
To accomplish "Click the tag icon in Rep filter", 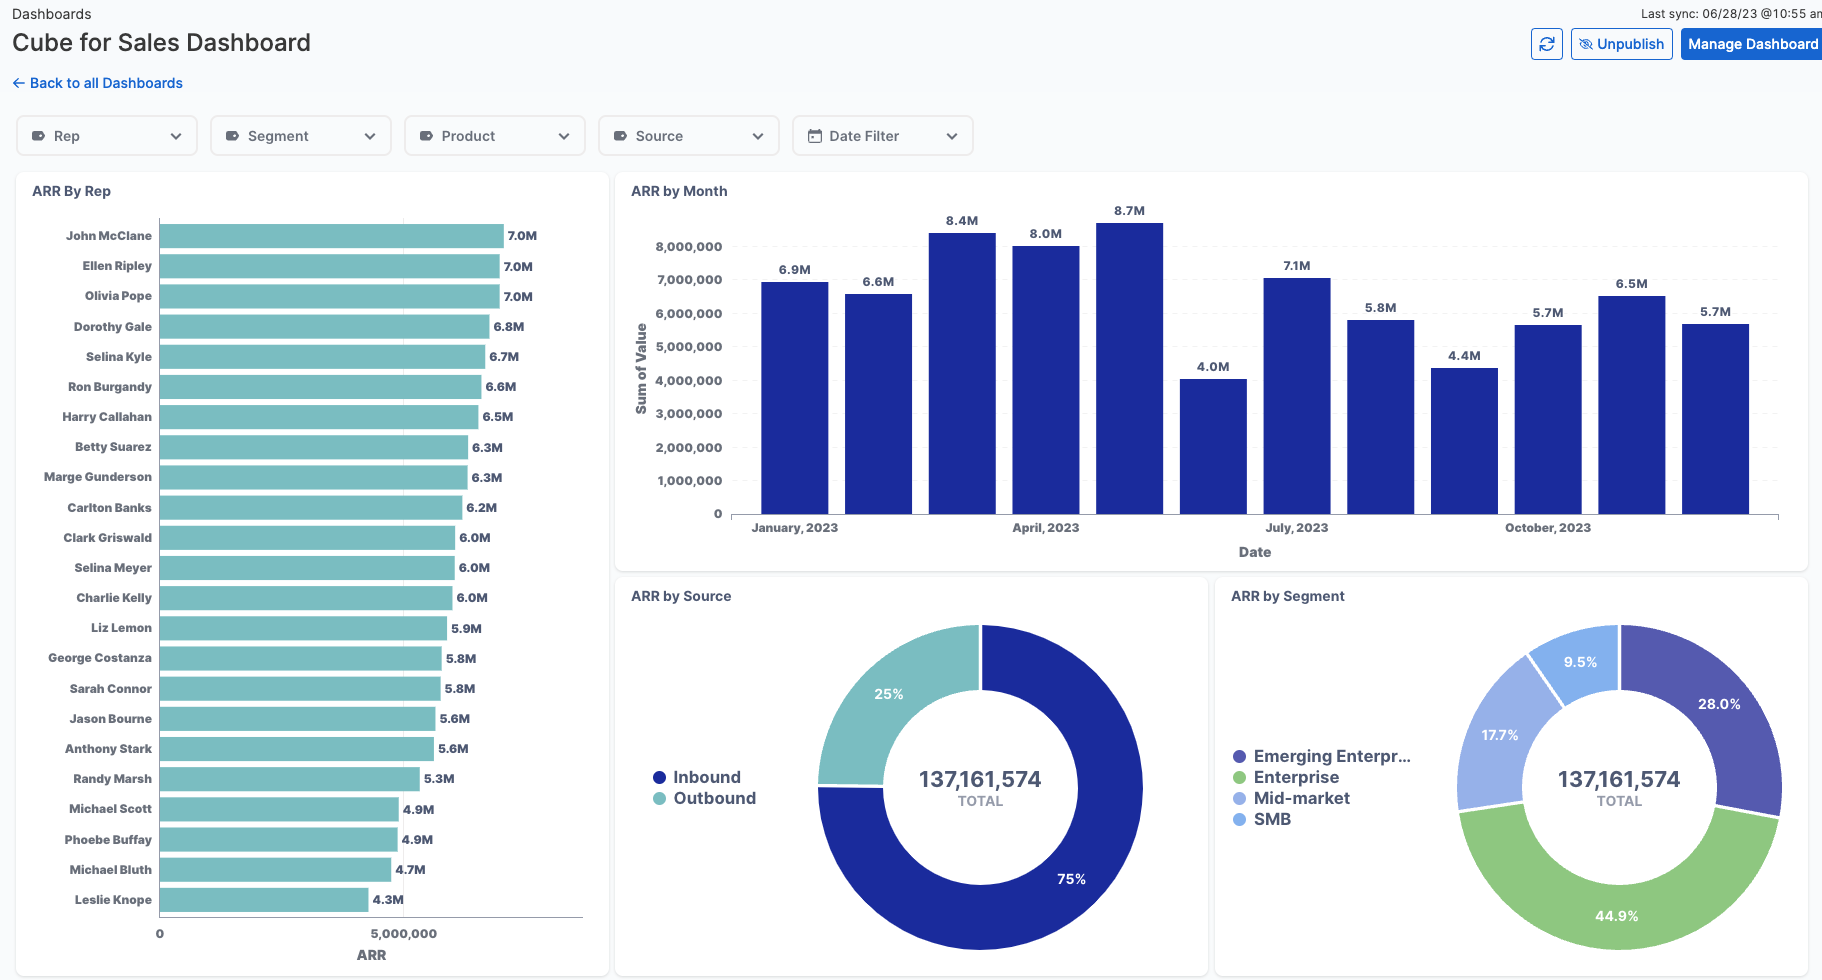I will click(38, 136).
